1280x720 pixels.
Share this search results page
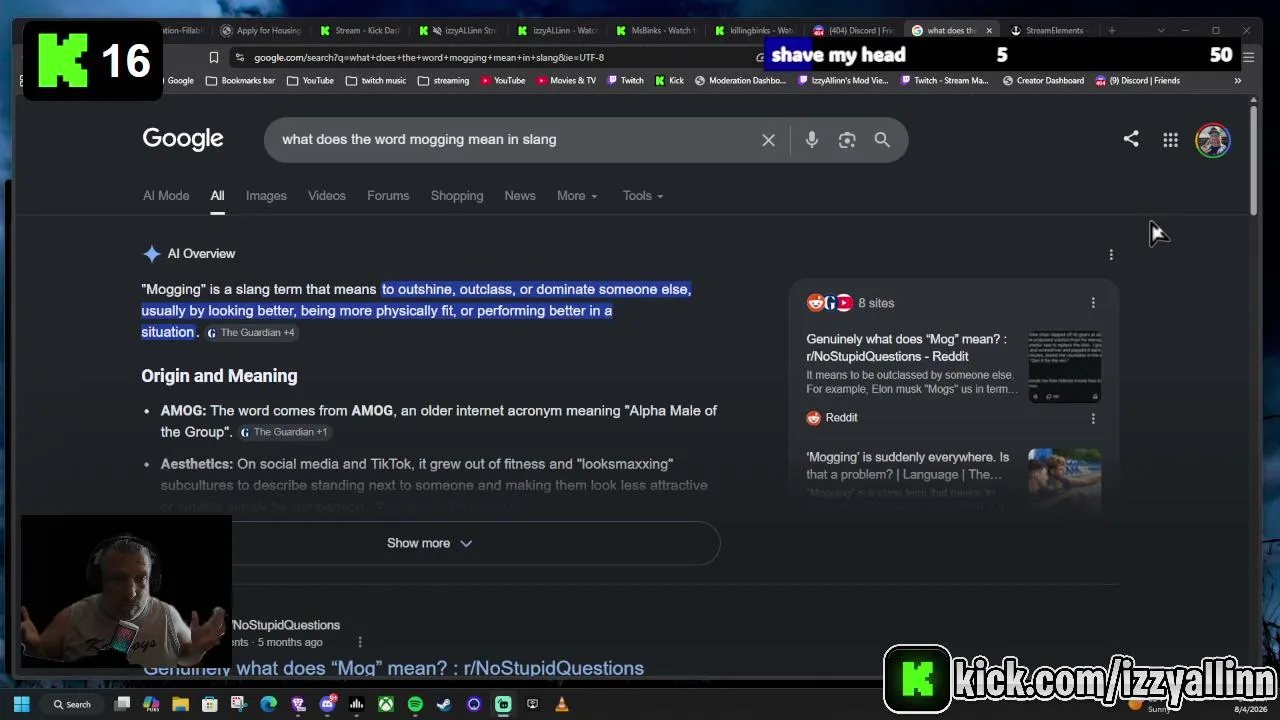point(1131,140)
